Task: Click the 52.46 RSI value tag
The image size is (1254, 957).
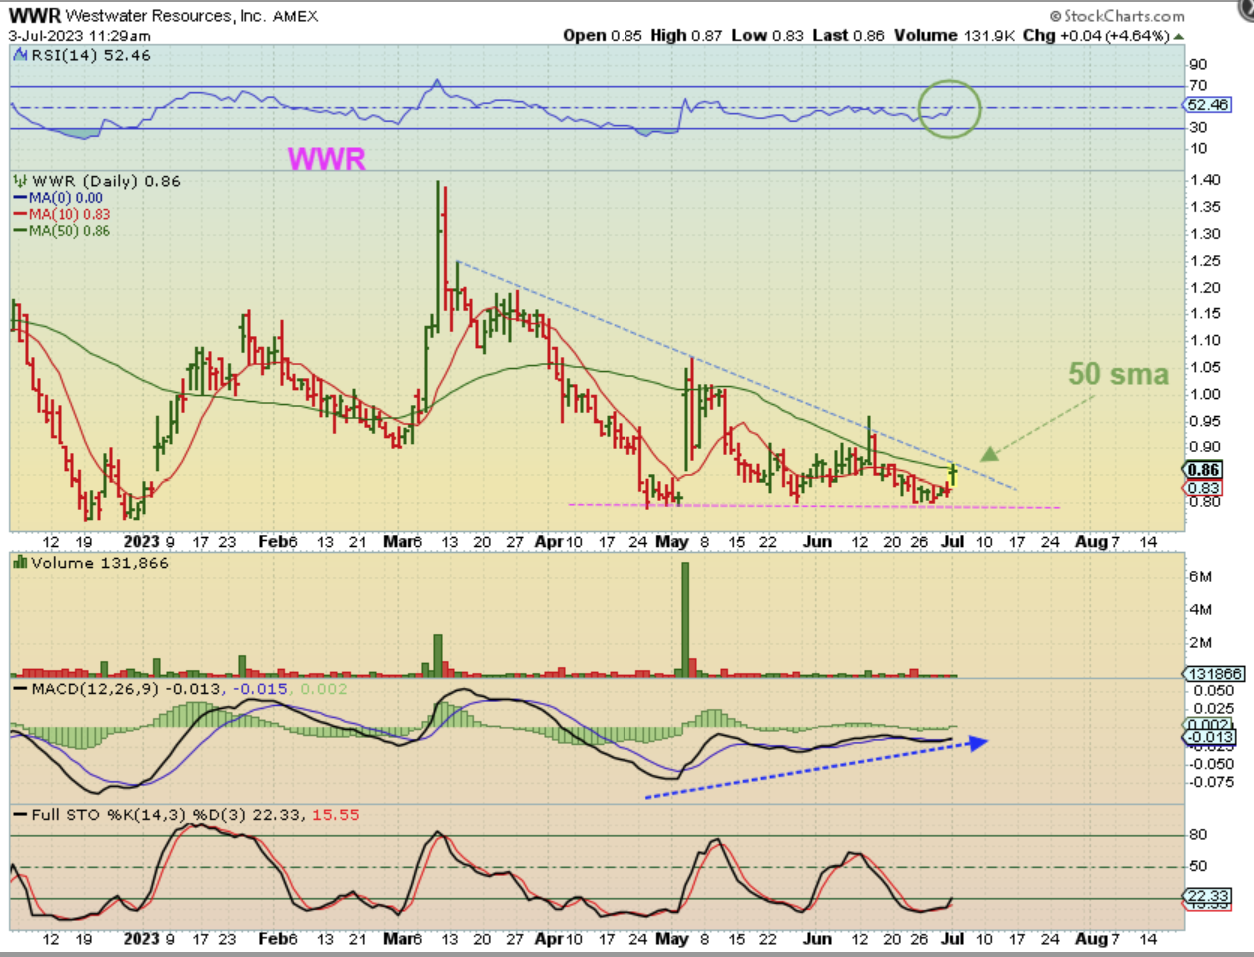Action: [x=1208, y=105]
